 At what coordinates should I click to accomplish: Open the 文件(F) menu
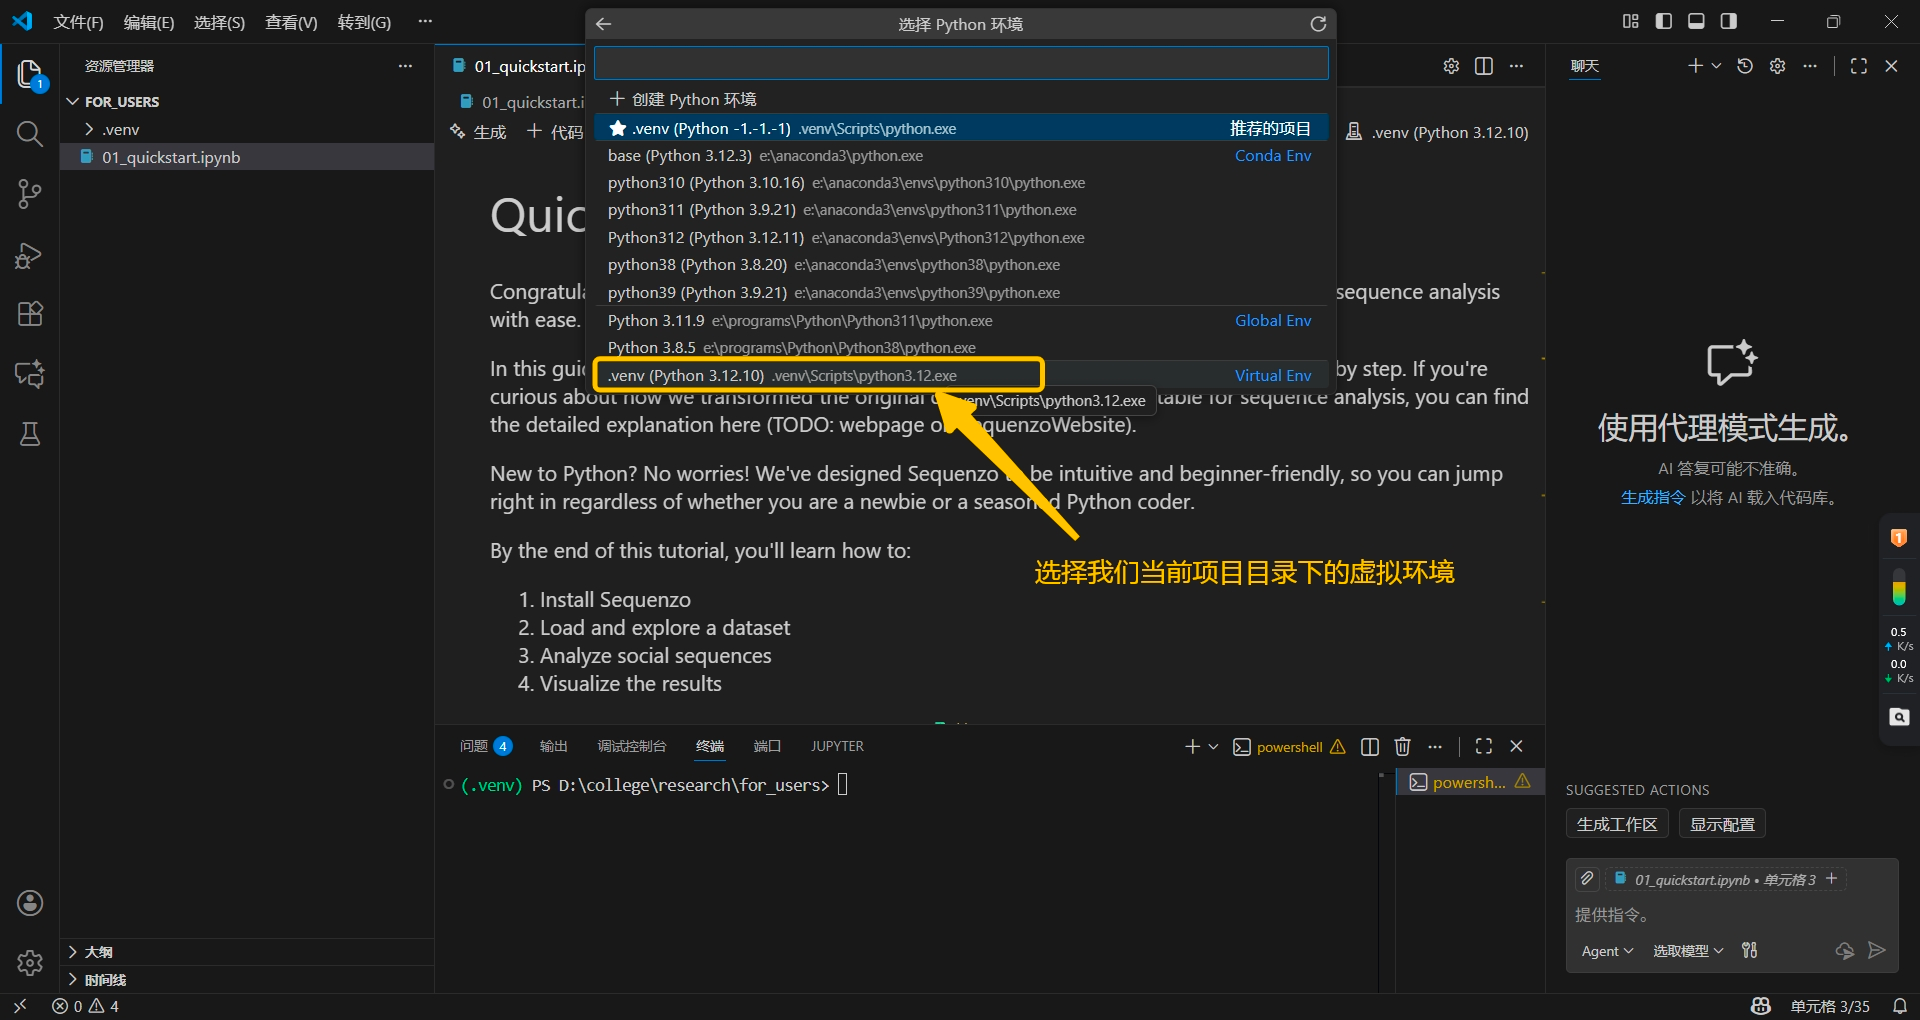(78, 22)
